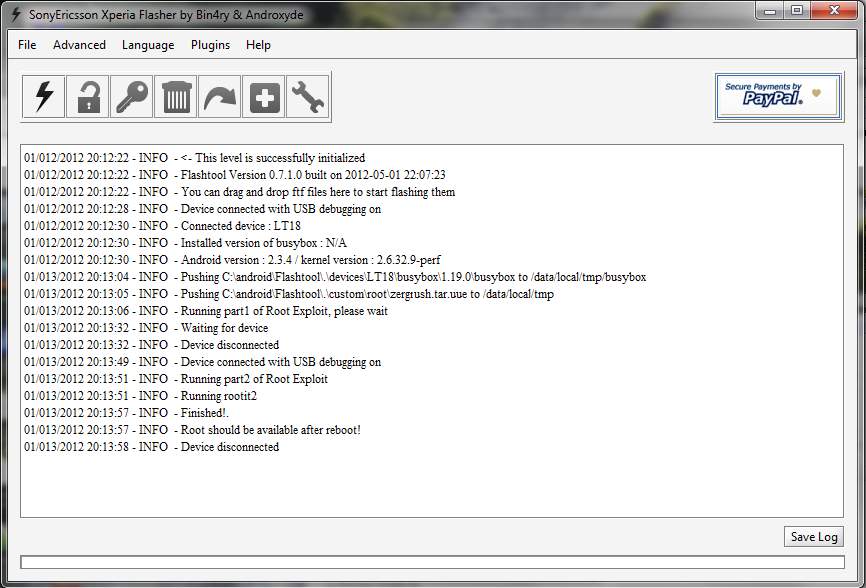
Task: Open the Help menu
Action: click(x=258, y=45)
